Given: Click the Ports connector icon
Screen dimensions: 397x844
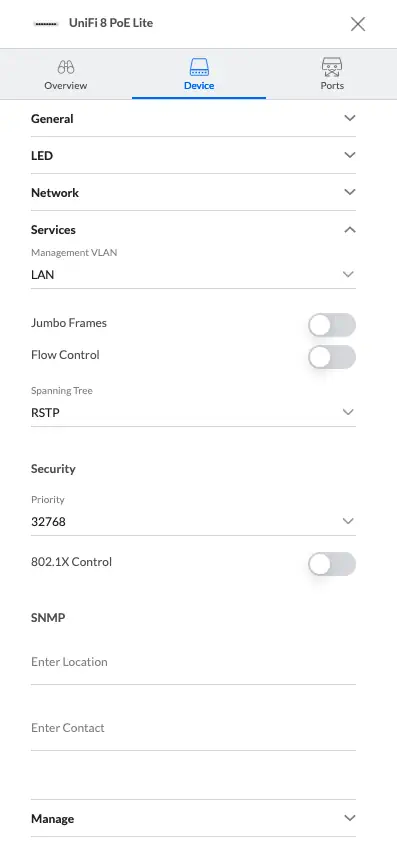Looking at the screenshot, I should pos(332,67).
